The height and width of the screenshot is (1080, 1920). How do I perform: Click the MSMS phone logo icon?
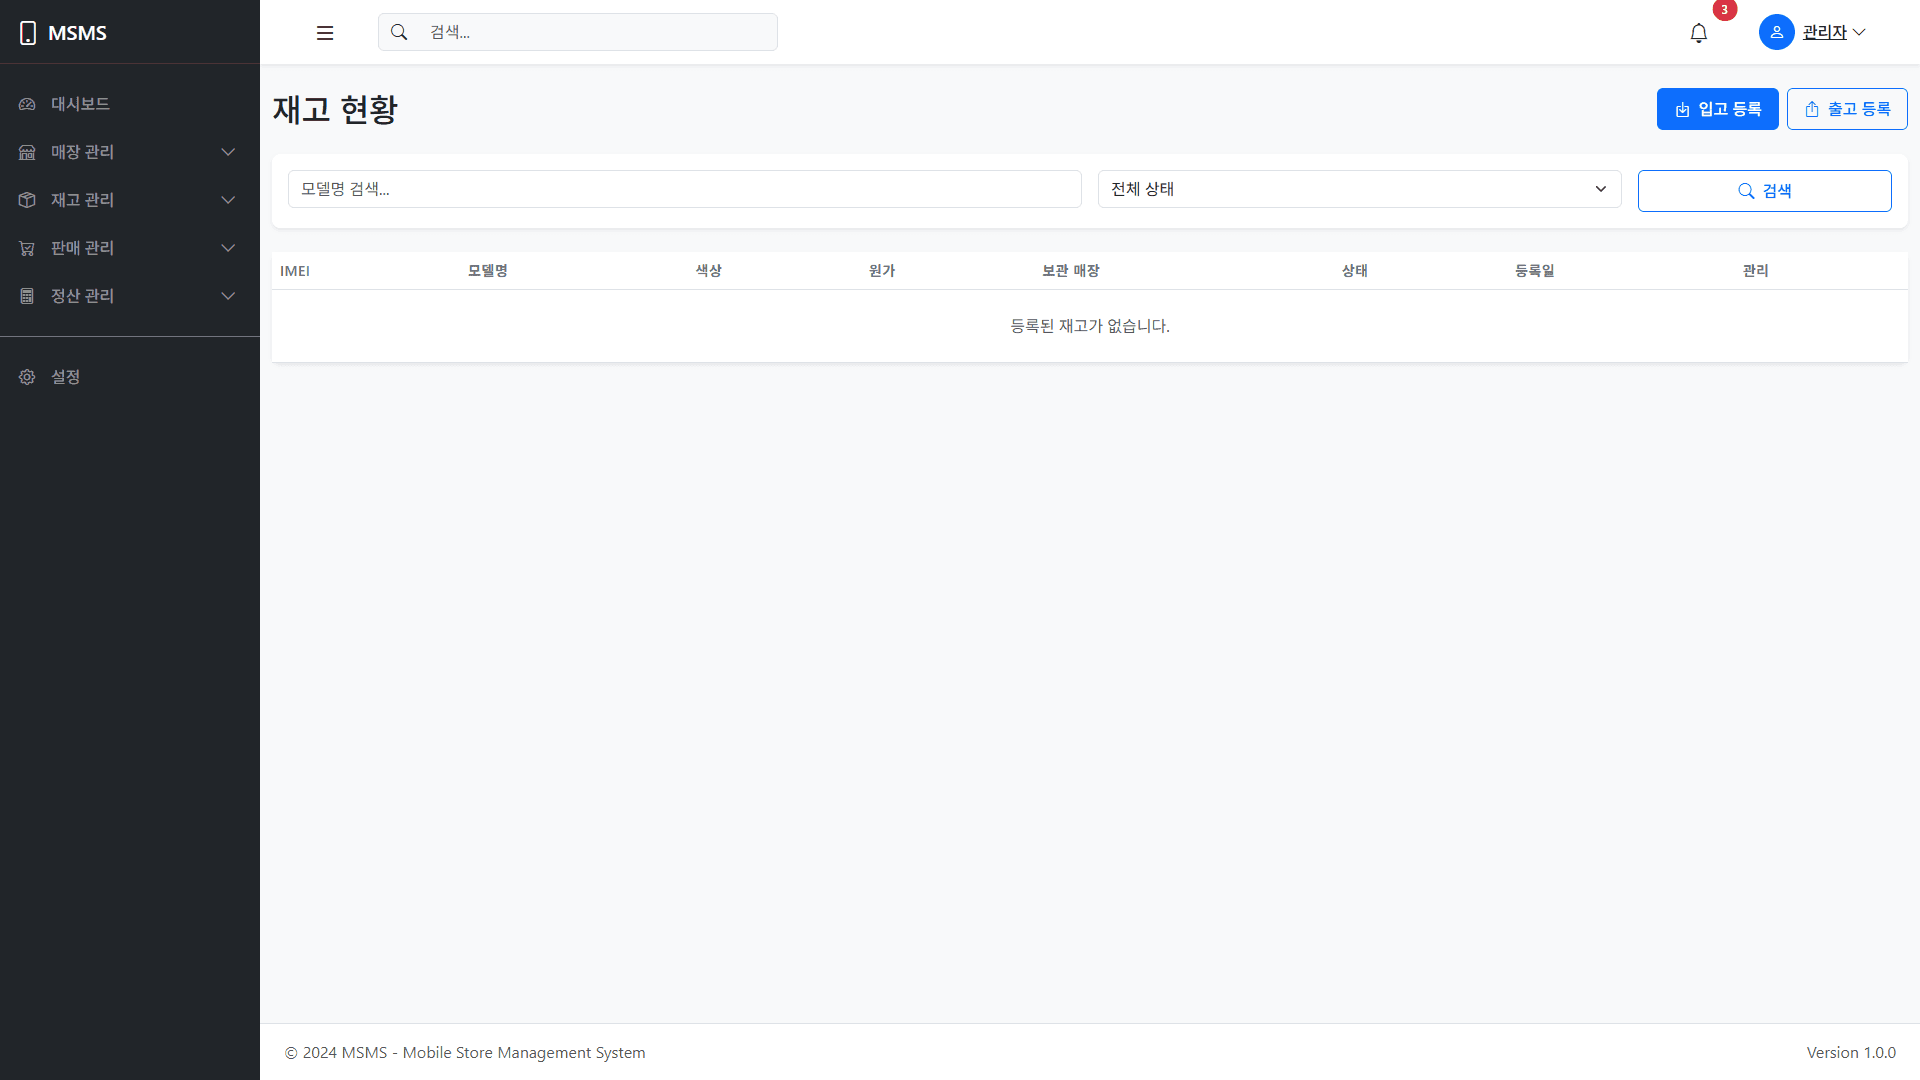(x=27, y=32)
